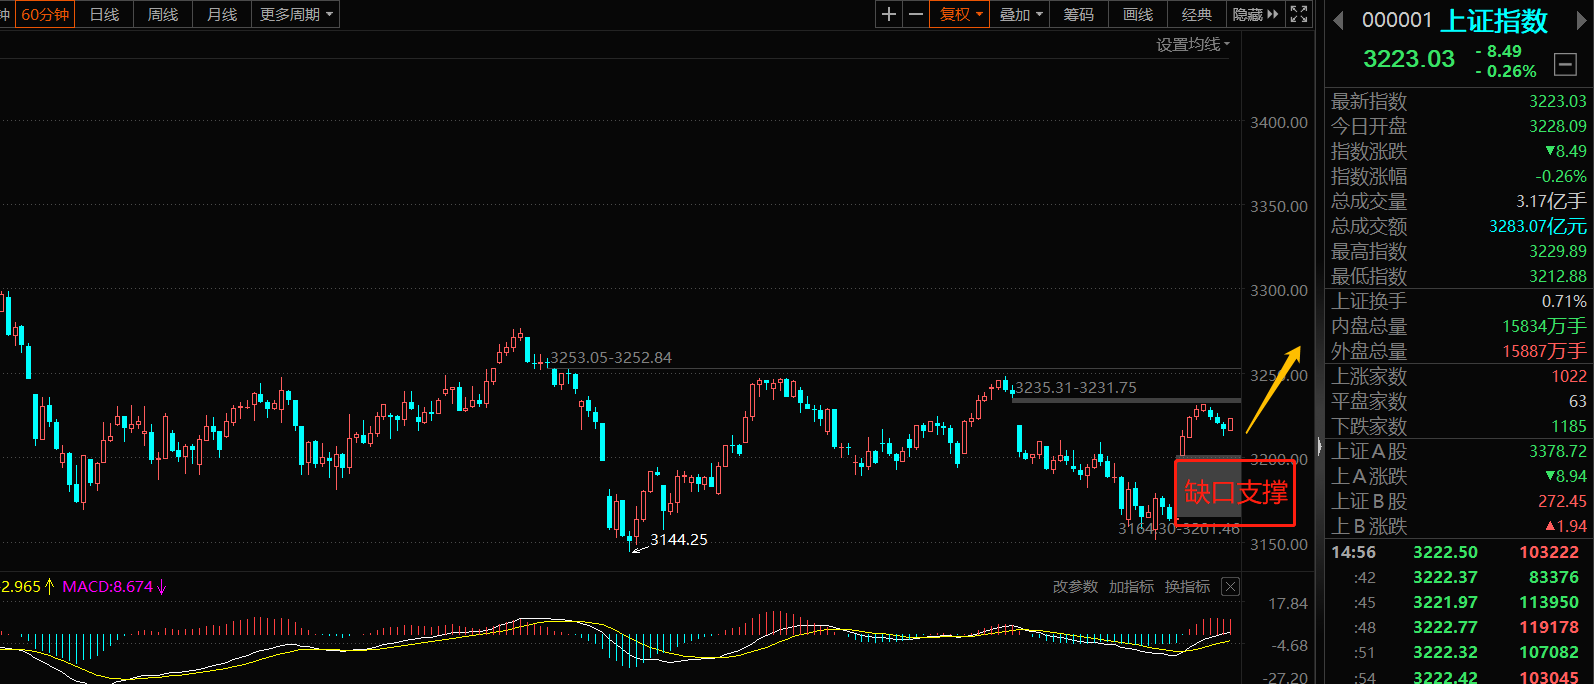The image size is (1594, 684).
Task: Click 内盘总量 value 15834万手
Action: pyautogui.click(x=1544, y=326)
